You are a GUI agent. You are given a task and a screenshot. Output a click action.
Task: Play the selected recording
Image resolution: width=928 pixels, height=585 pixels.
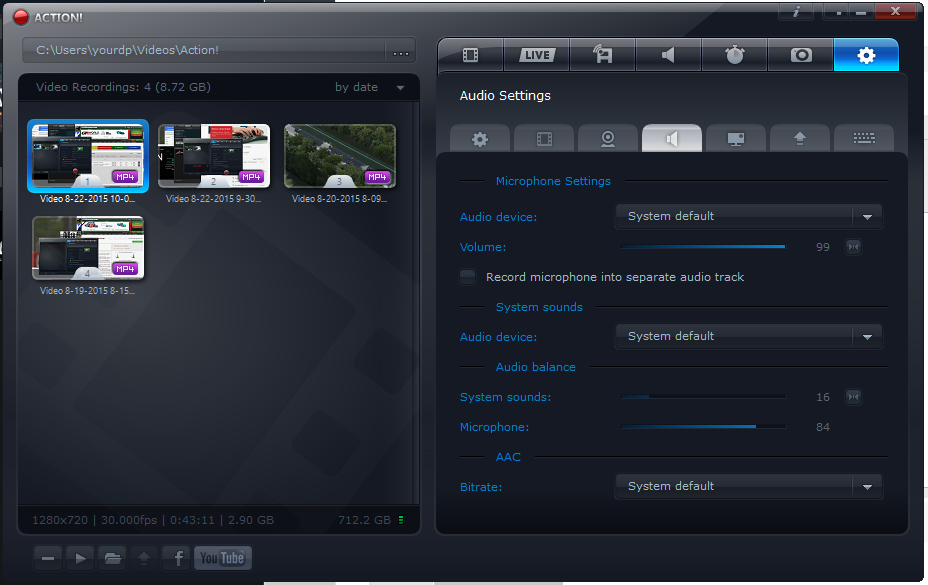(80, 558)
